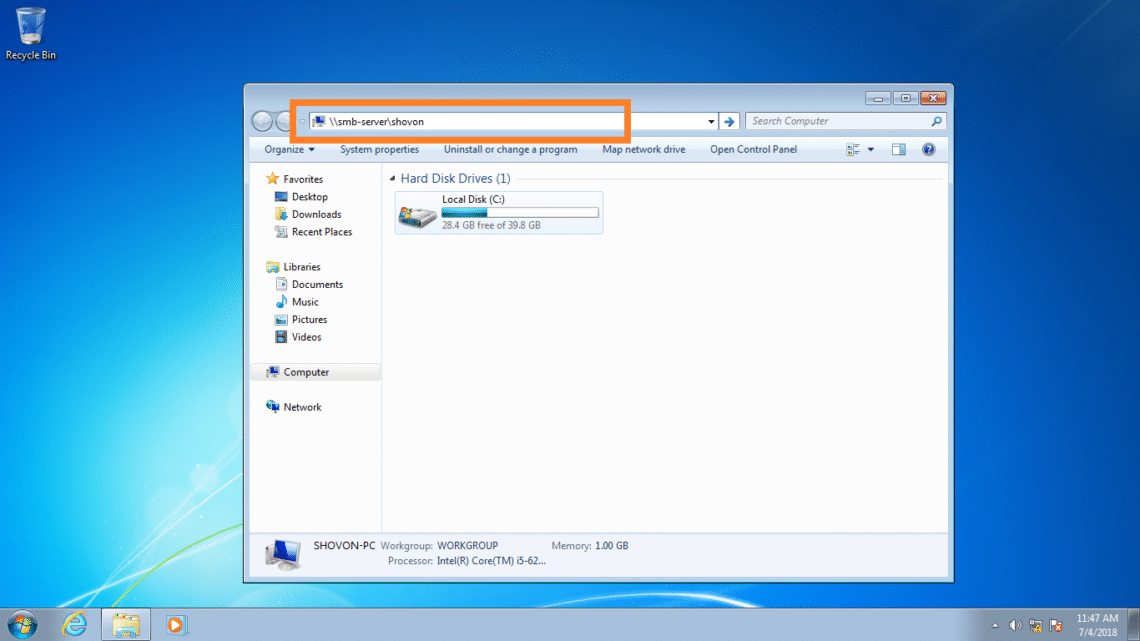1140x641 pixels.
Task: Open the change view options dropdown arrow
Action: tap(870, 150)
